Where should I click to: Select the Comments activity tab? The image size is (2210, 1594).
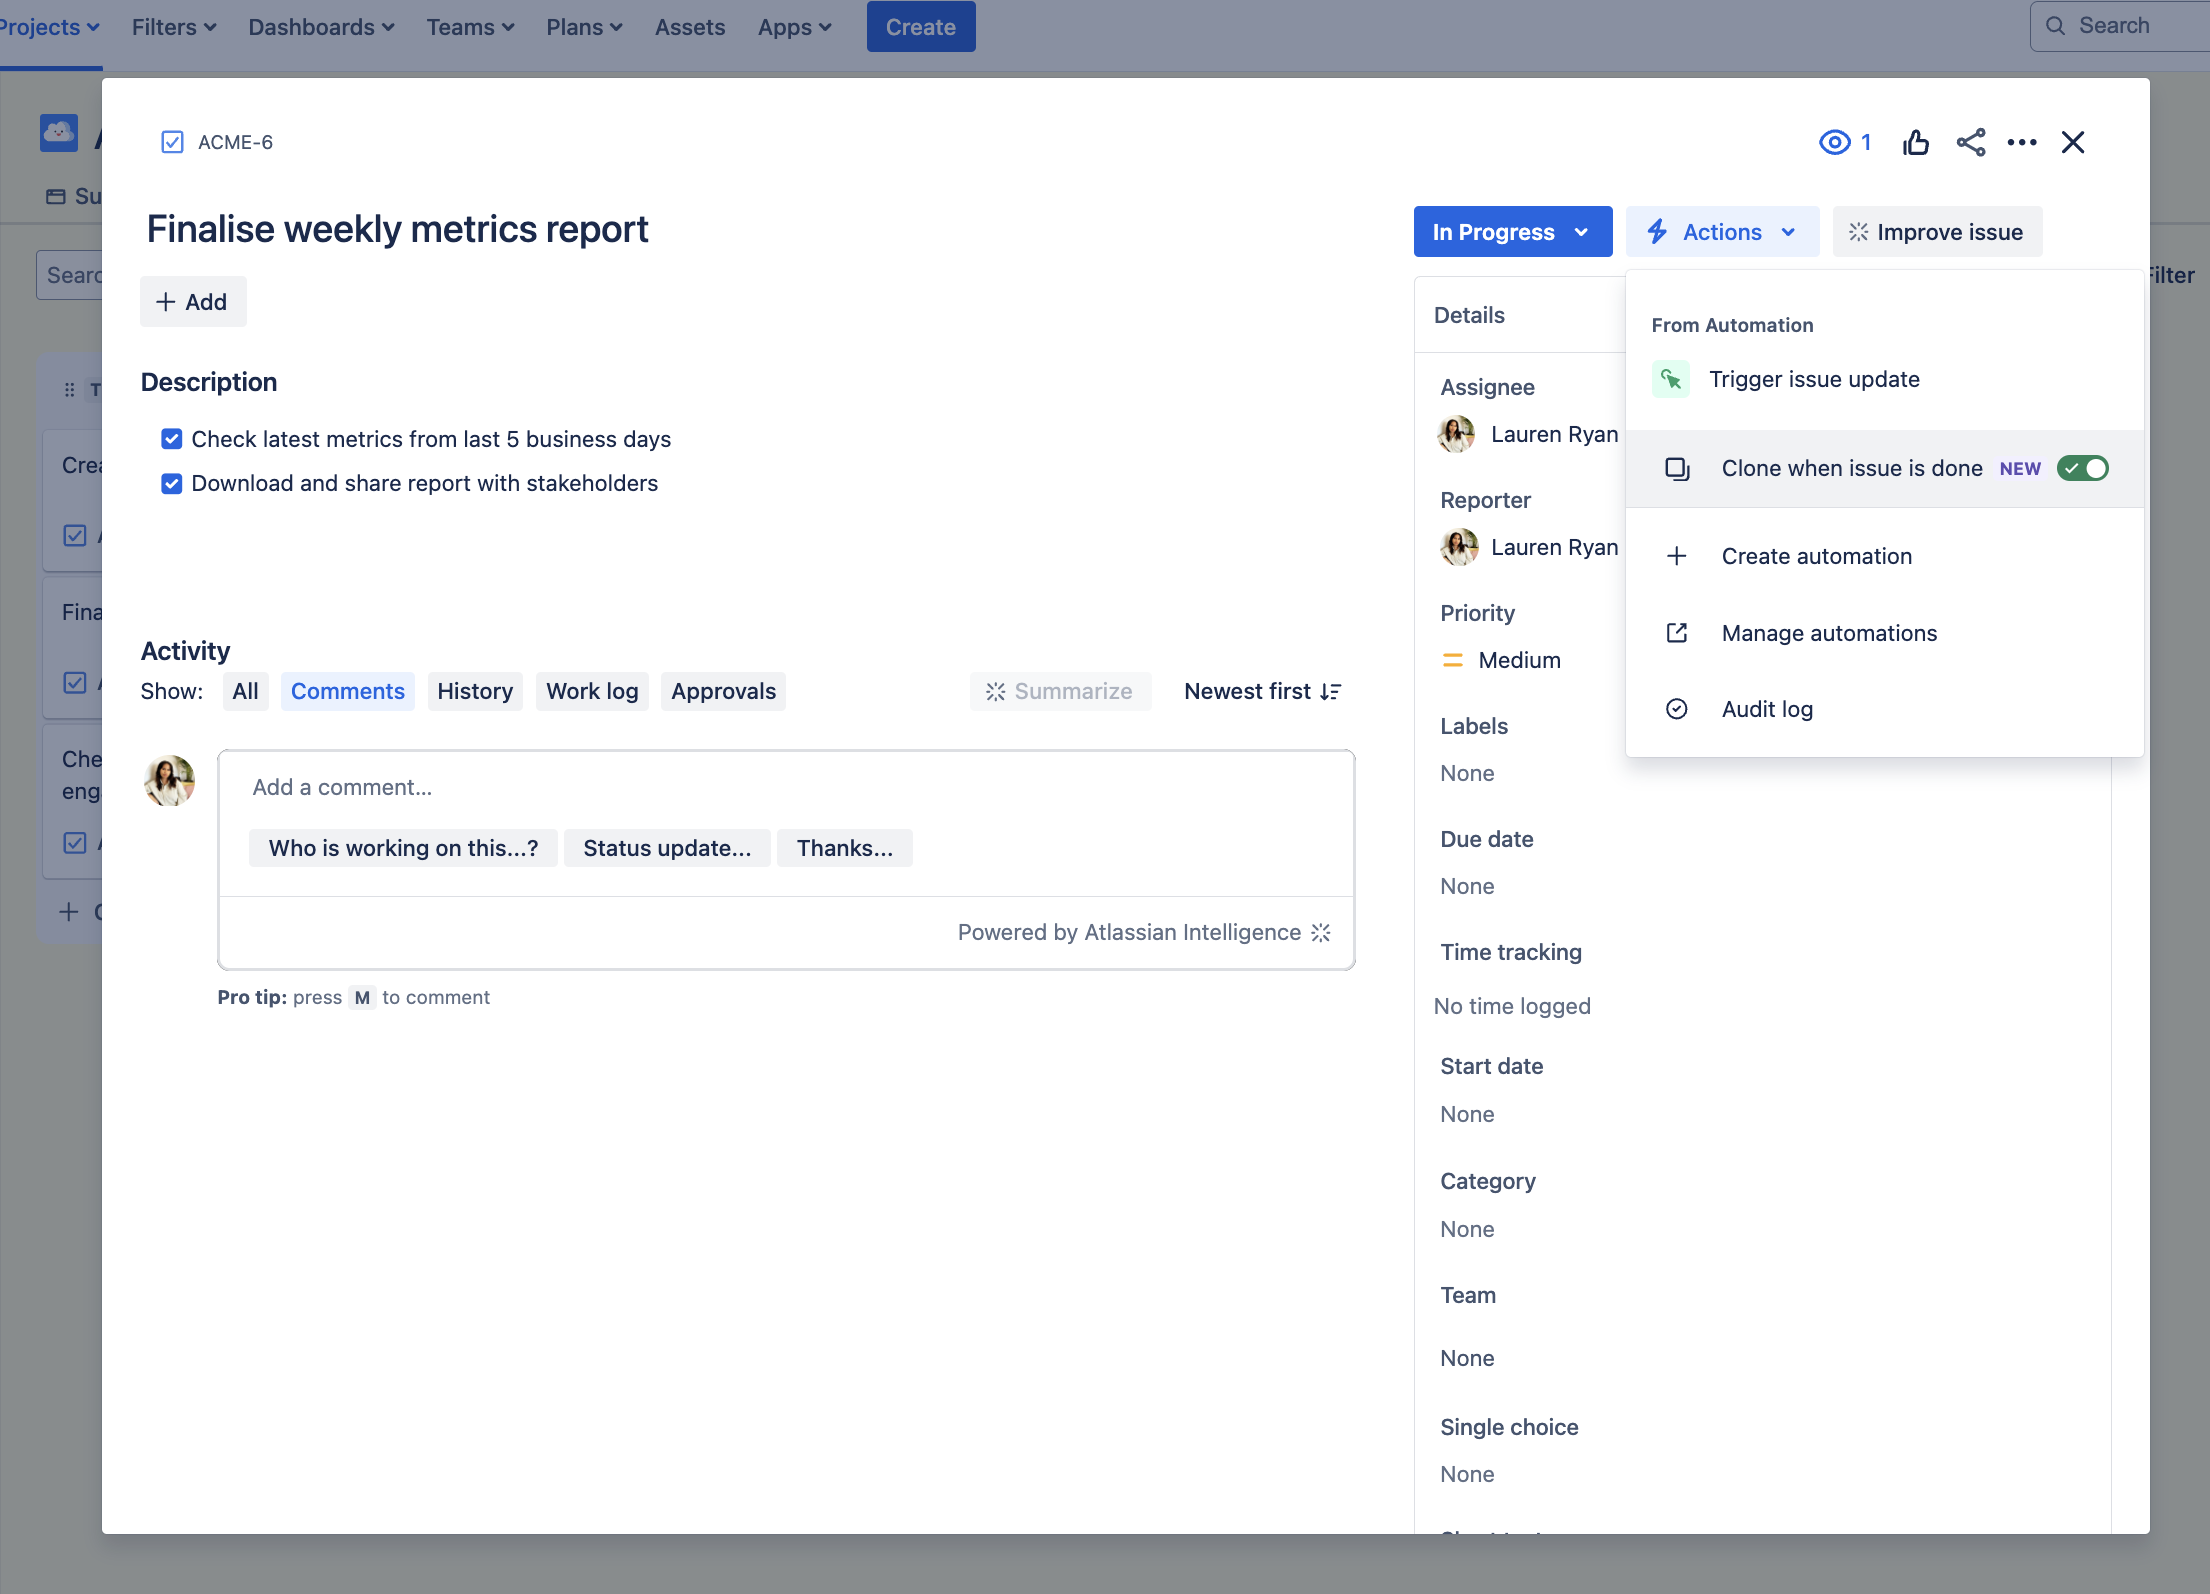[x=347, y=691]
